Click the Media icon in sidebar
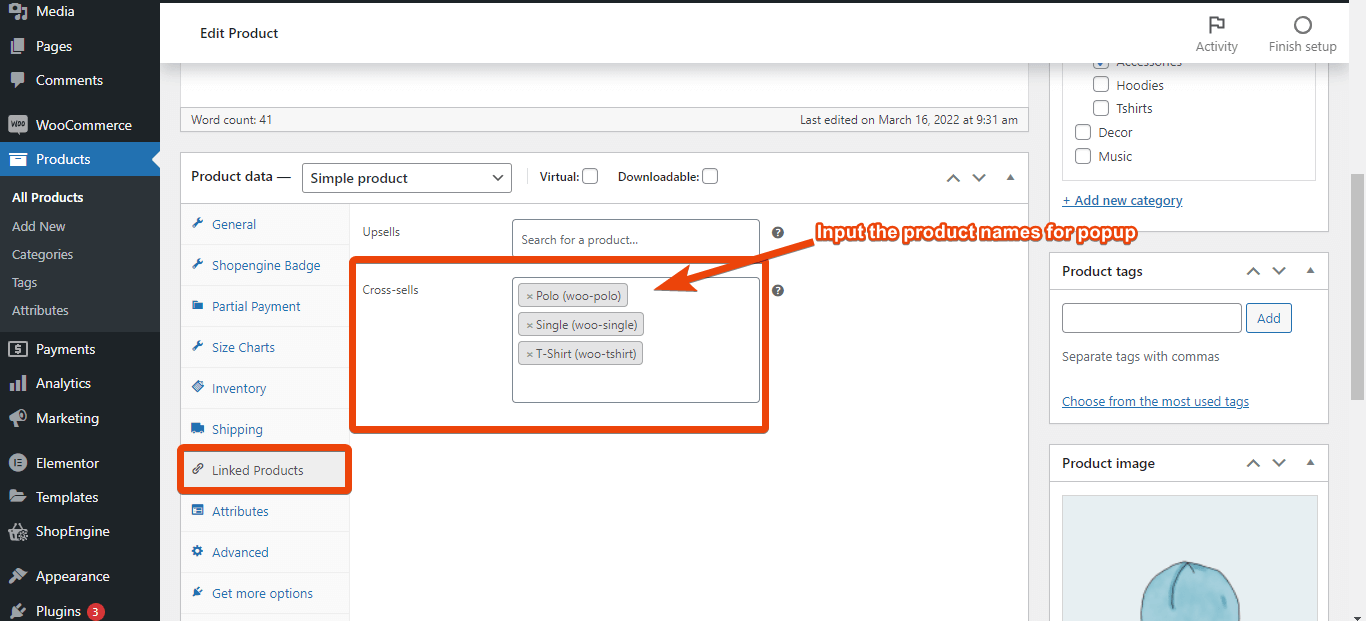1366x621 pixels. tap(18, 12)
